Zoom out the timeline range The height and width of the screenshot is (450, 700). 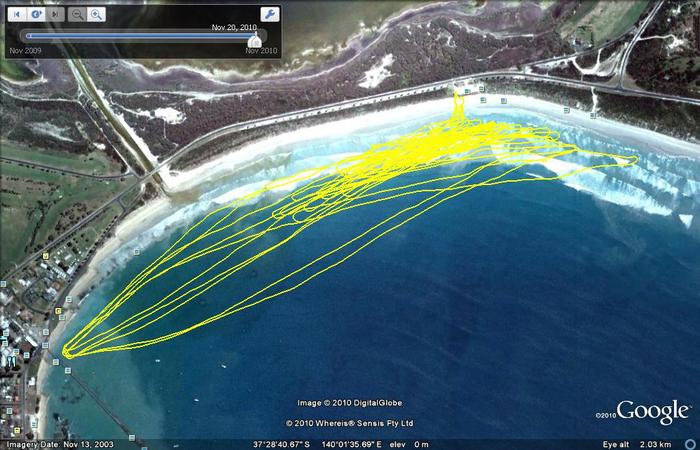tap(79, 14)
